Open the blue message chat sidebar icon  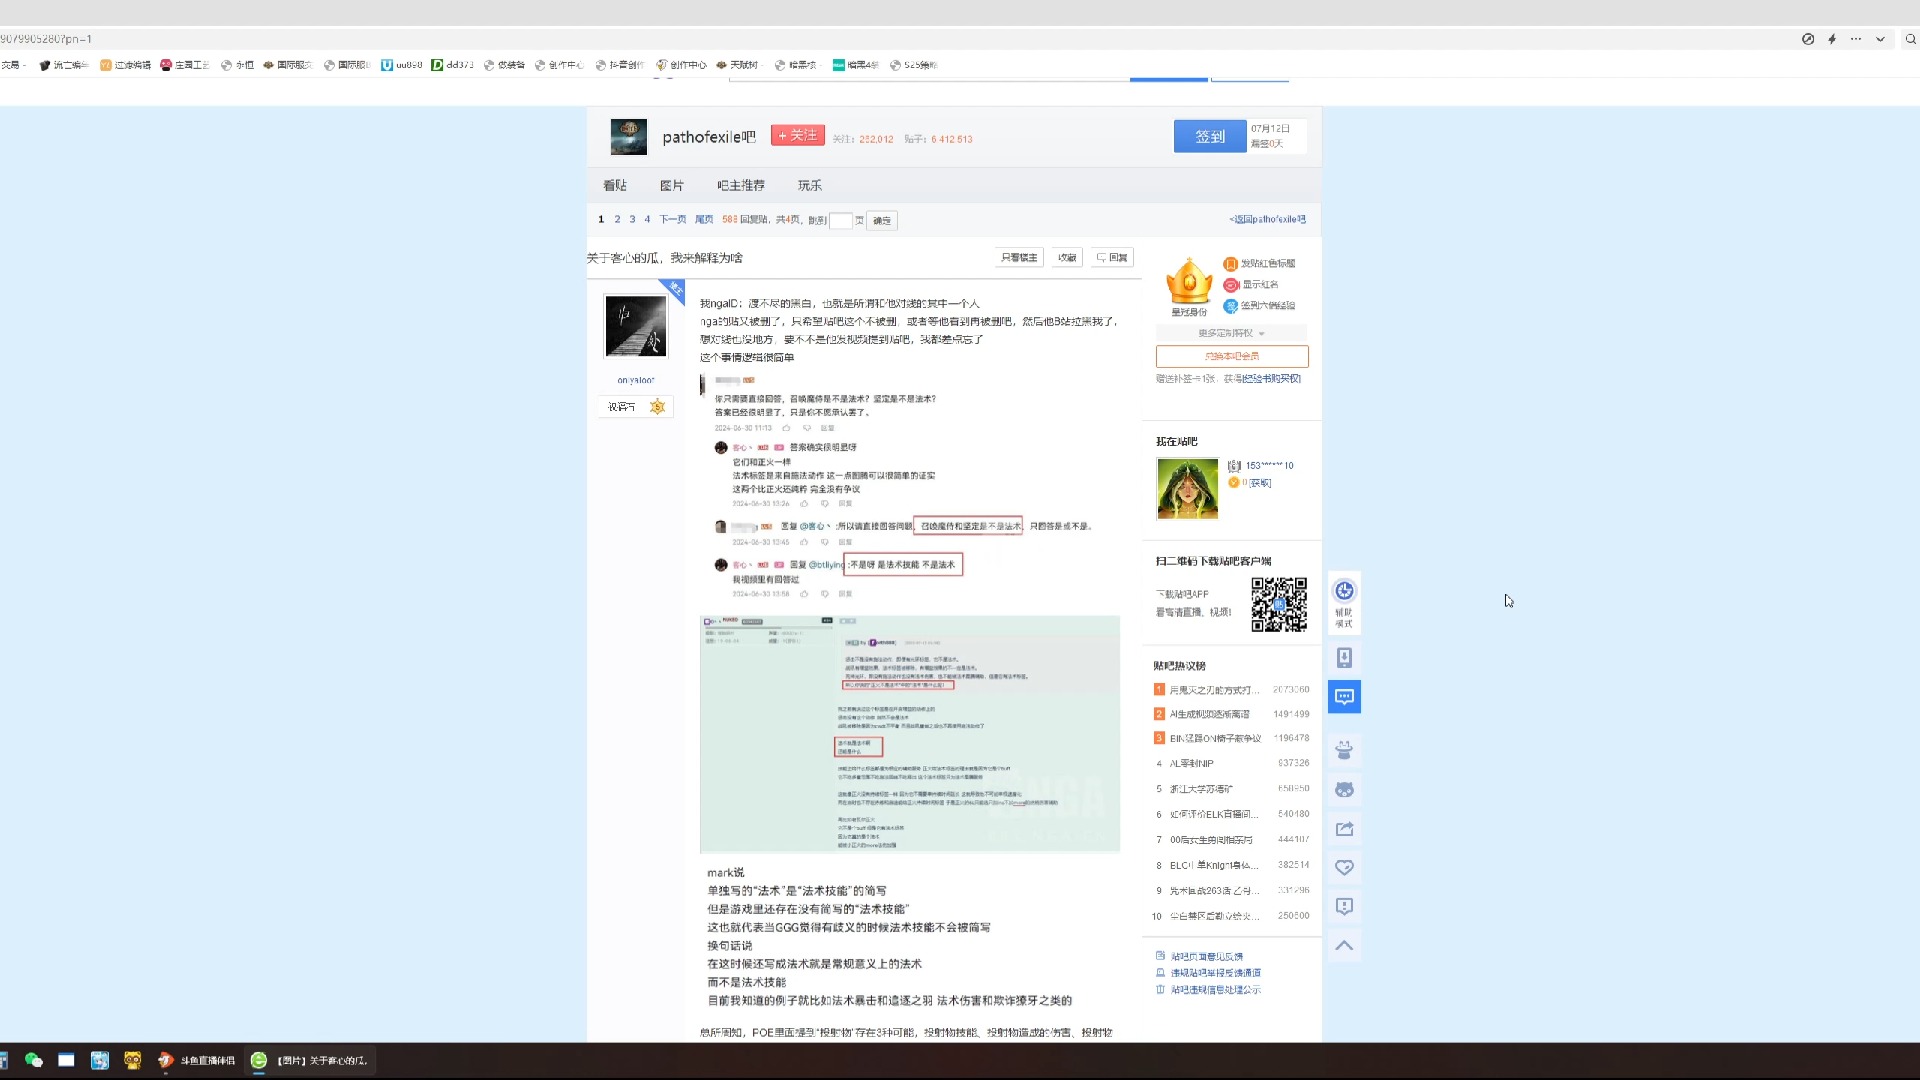coord(1344,697)
